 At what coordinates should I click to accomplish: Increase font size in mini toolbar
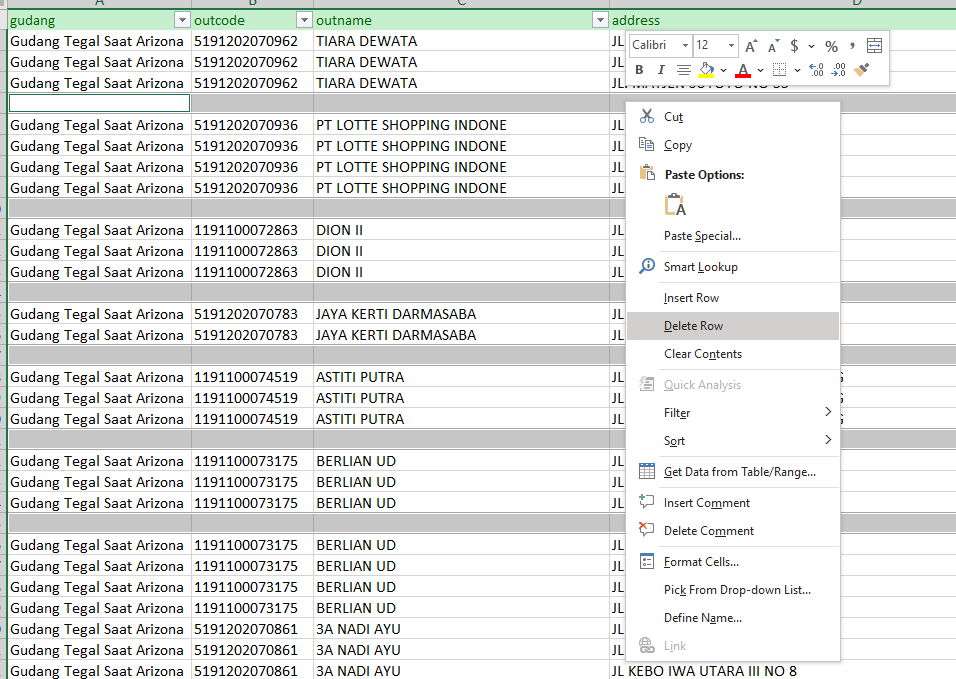751,46
